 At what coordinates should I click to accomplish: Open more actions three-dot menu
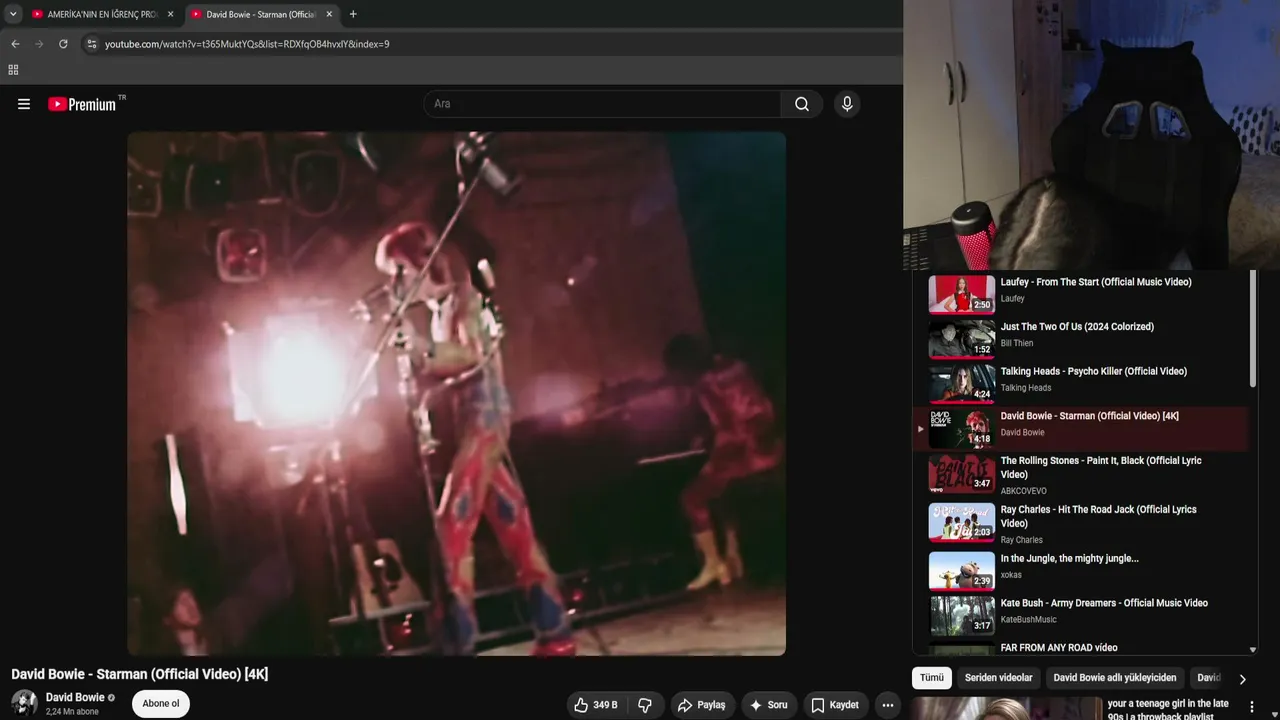tap(887, 705)
